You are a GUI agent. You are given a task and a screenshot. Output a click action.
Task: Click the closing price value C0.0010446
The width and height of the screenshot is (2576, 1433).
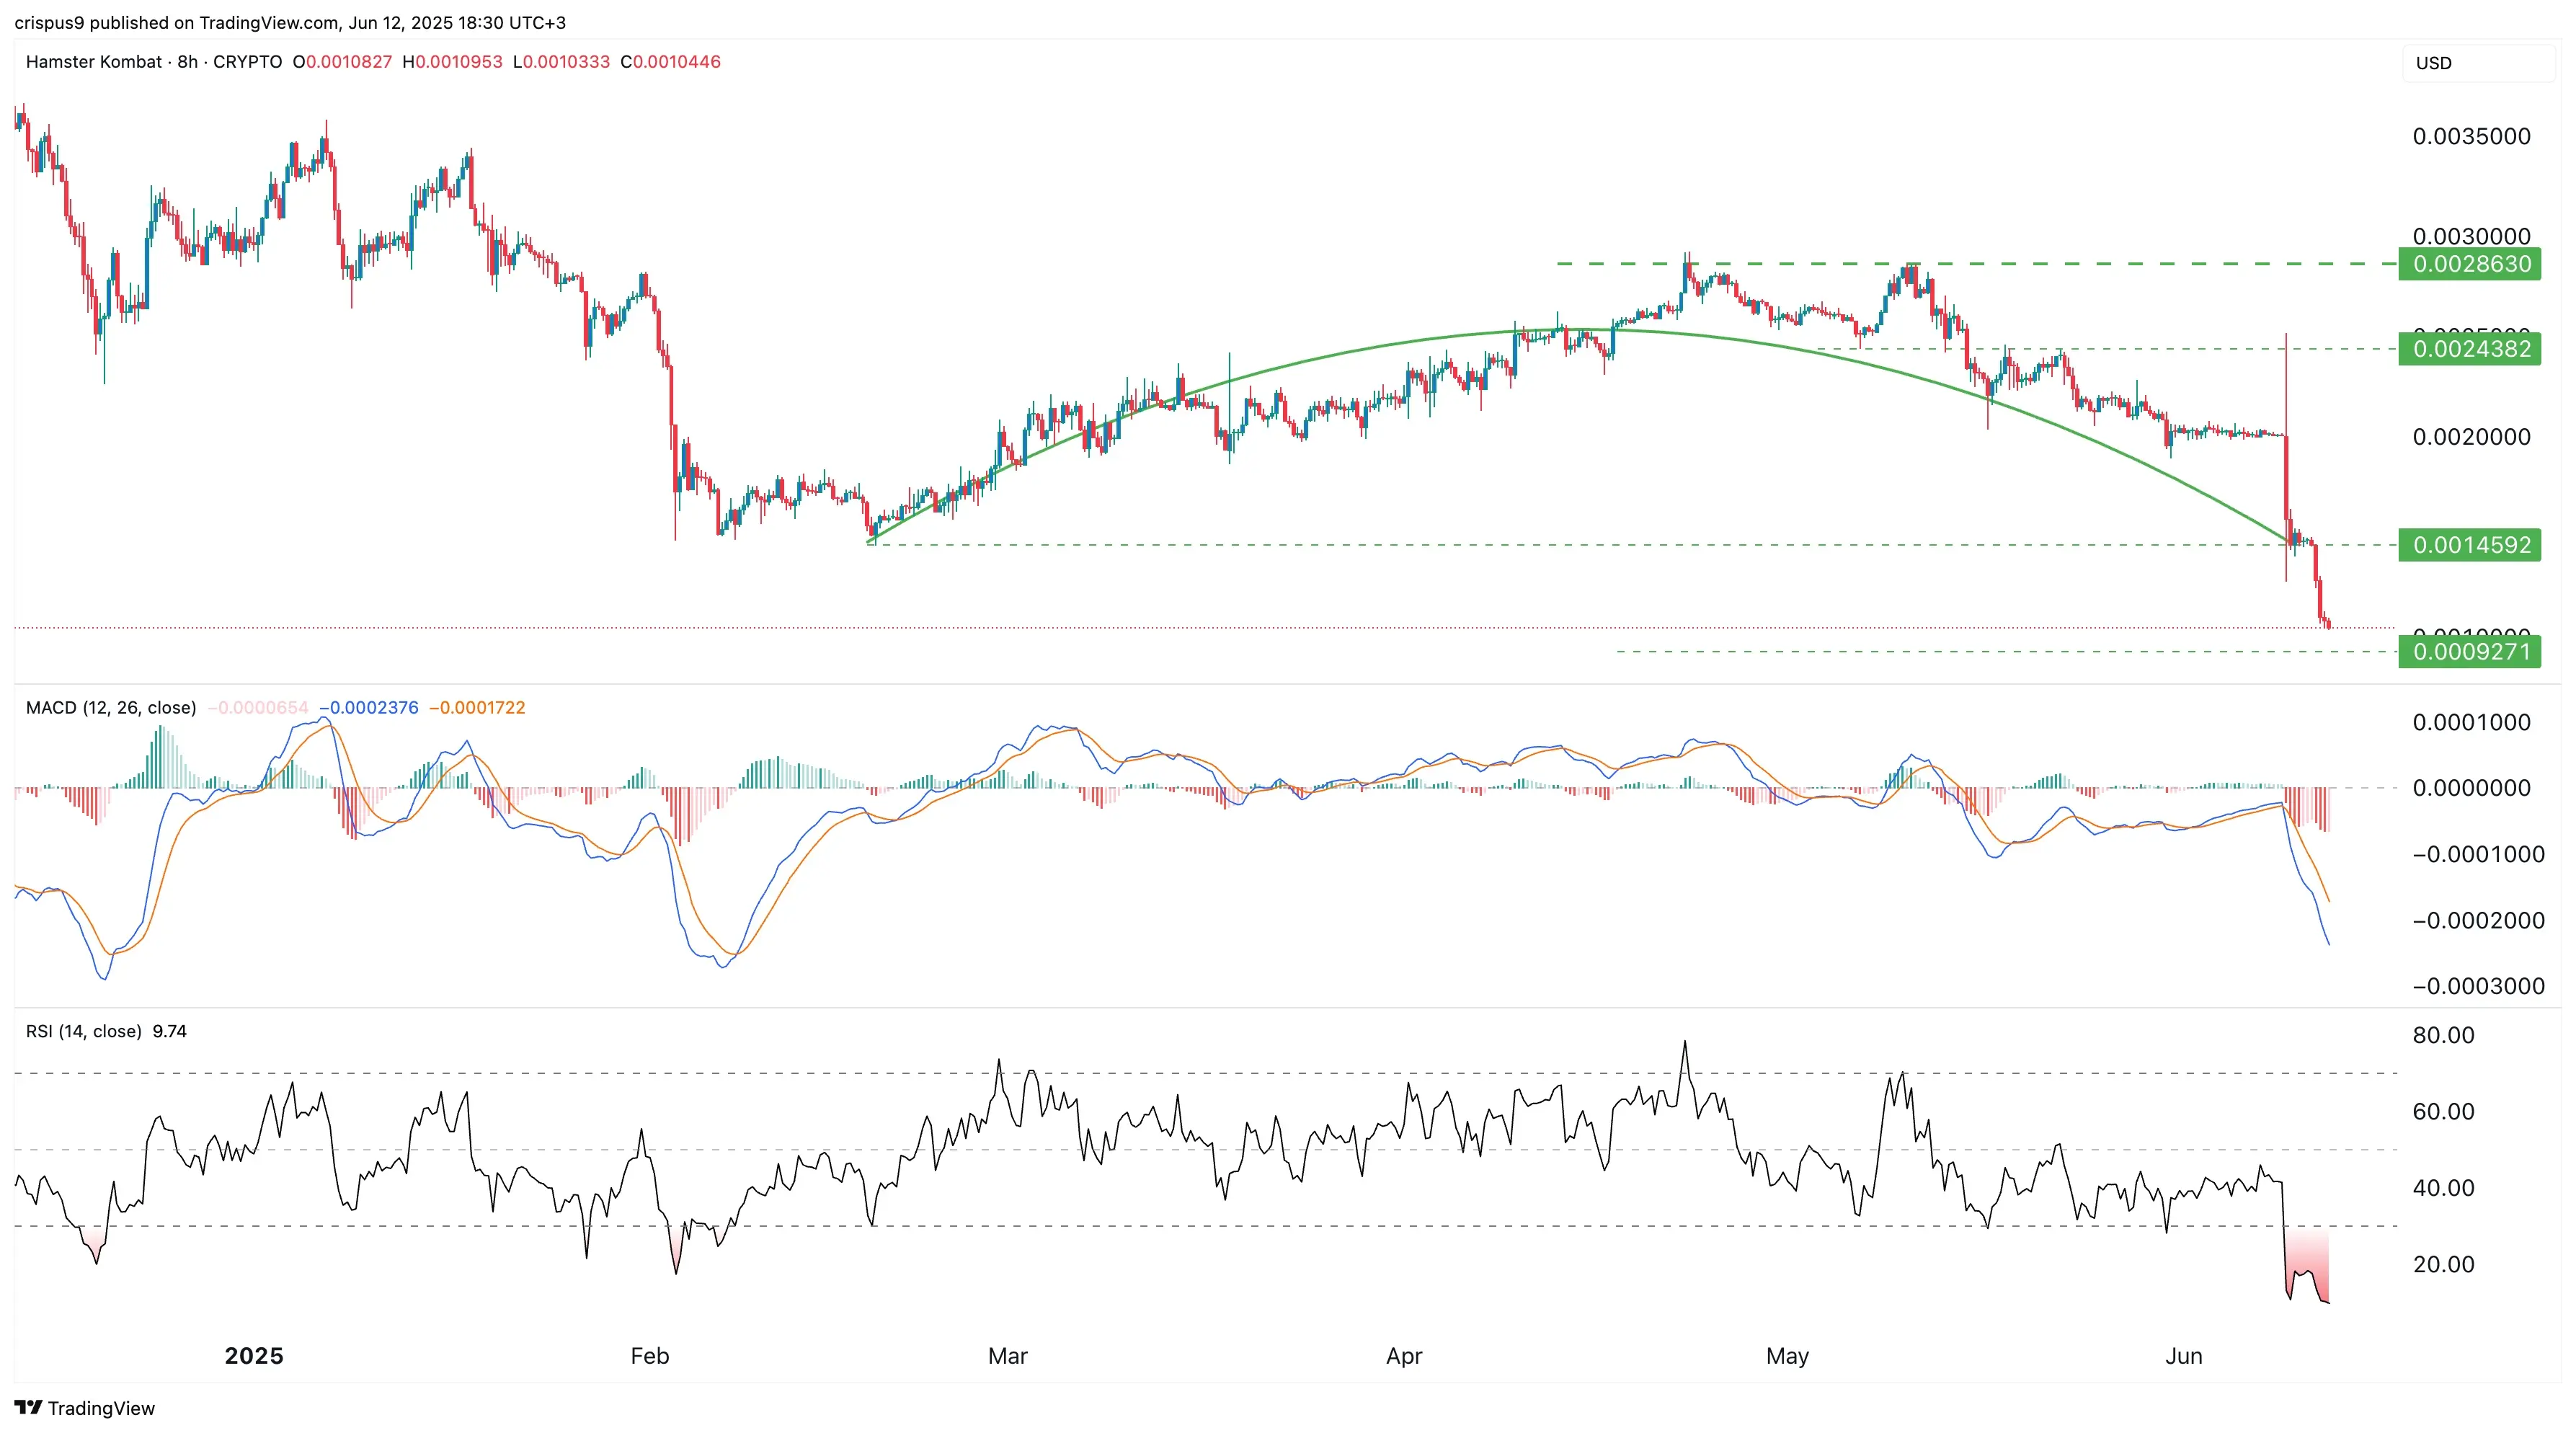(670, 62)
